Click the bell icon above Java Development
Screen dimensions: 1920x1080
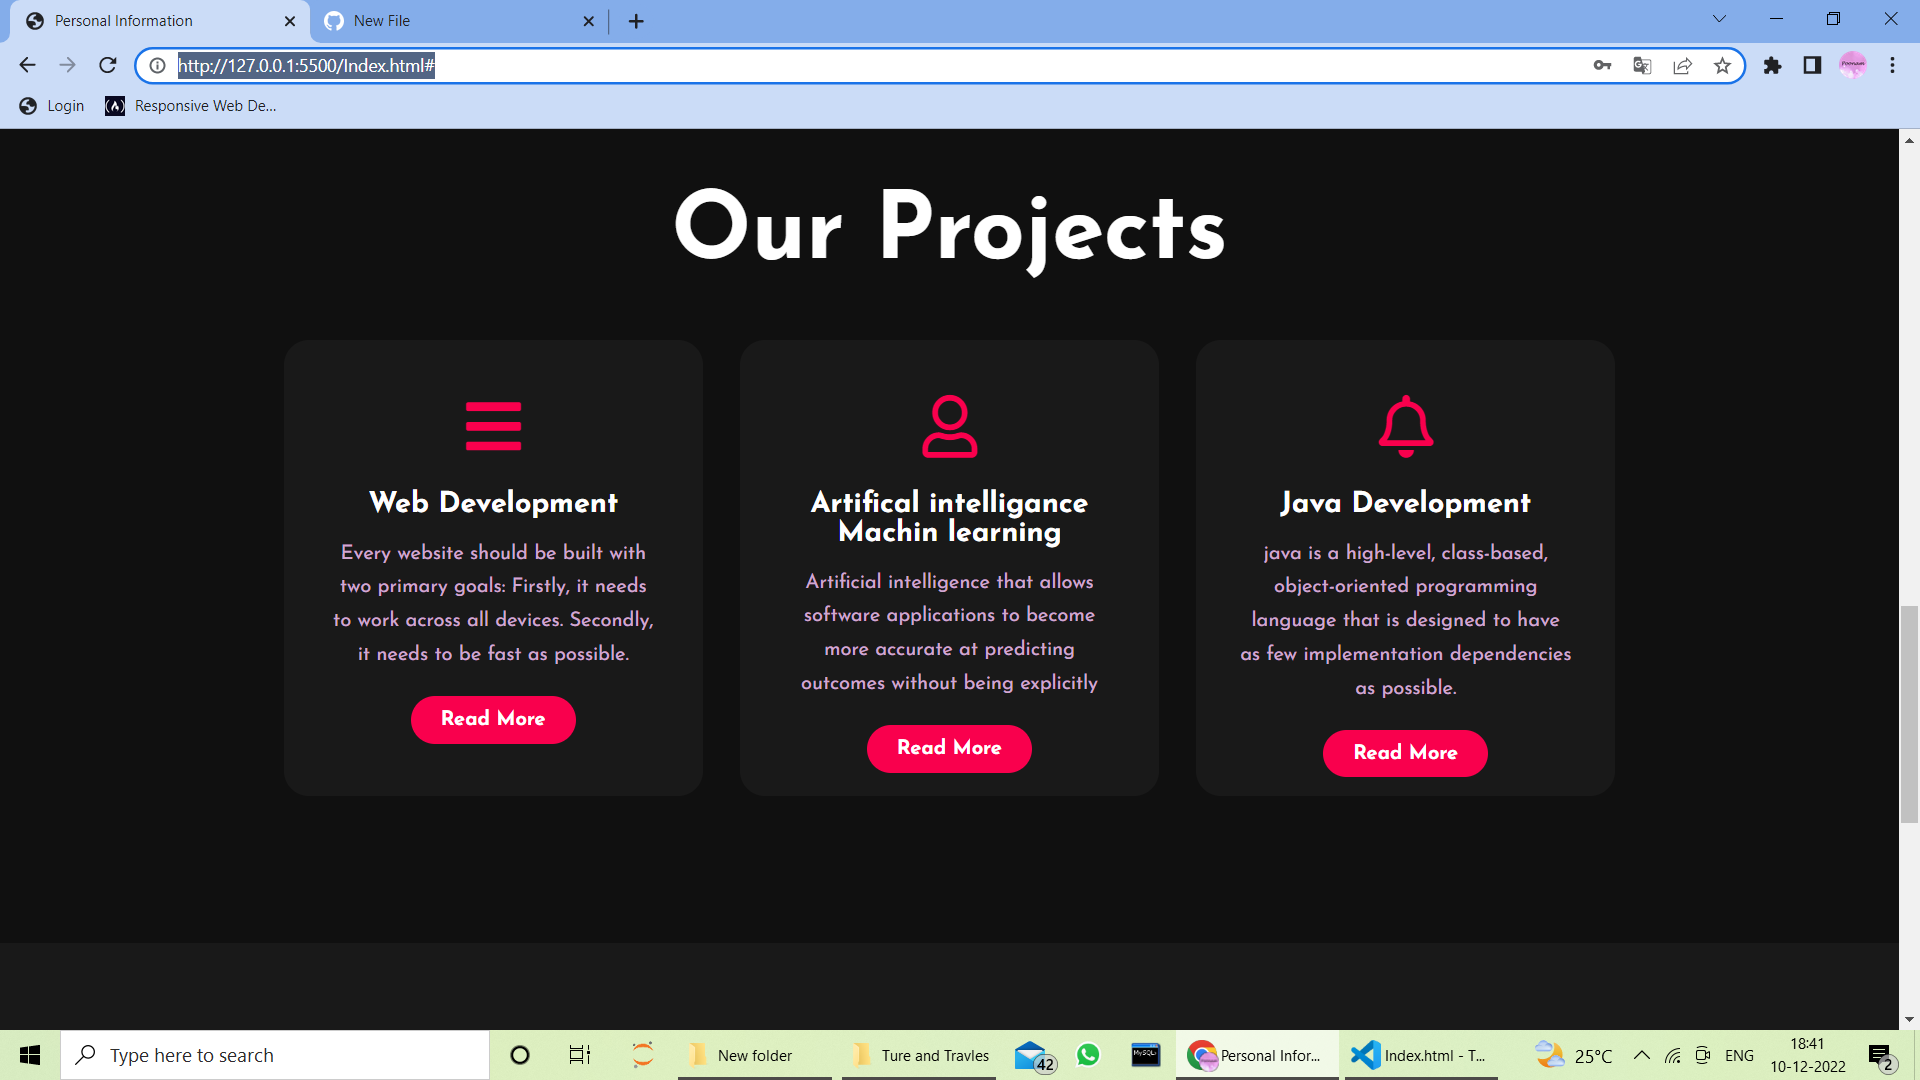point(1405,424)
